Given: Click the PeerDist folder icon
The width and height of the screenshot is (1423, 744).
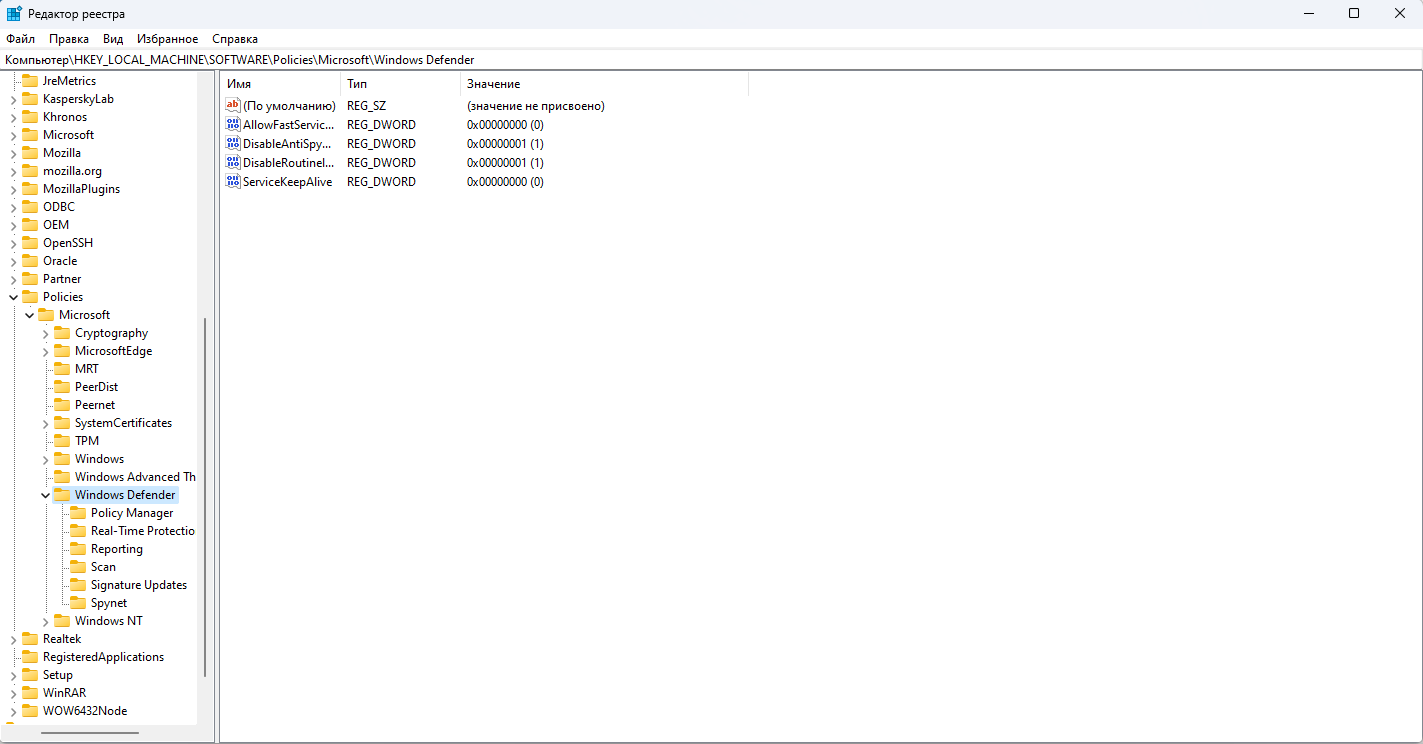Looking at the screenshot, I should [61, 386].
